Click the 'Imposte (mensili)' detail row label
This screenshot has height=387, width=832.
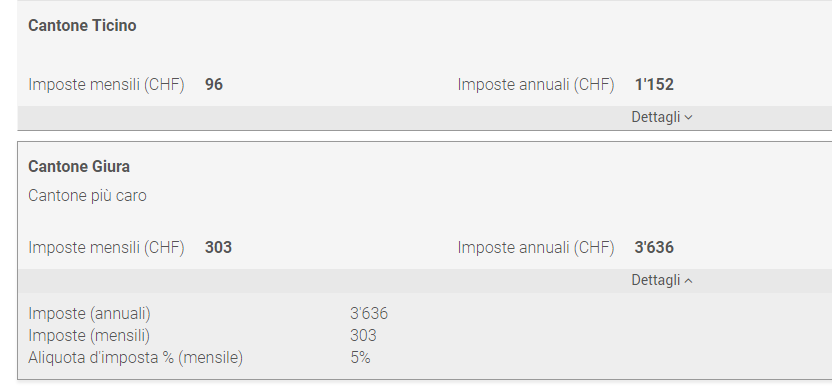89,336
